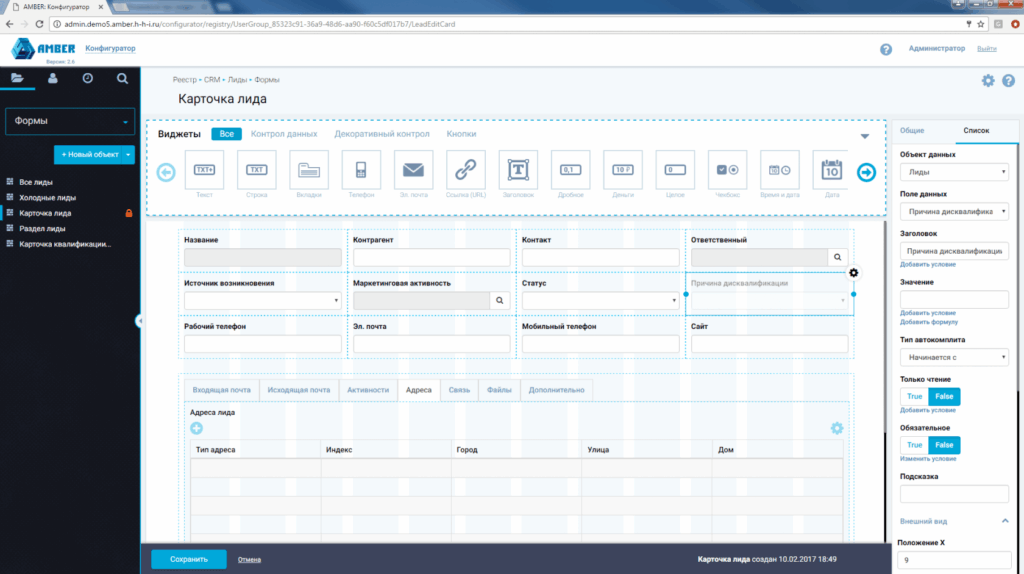
Task: Set Только чтение to True
Action: pos(914,396)
